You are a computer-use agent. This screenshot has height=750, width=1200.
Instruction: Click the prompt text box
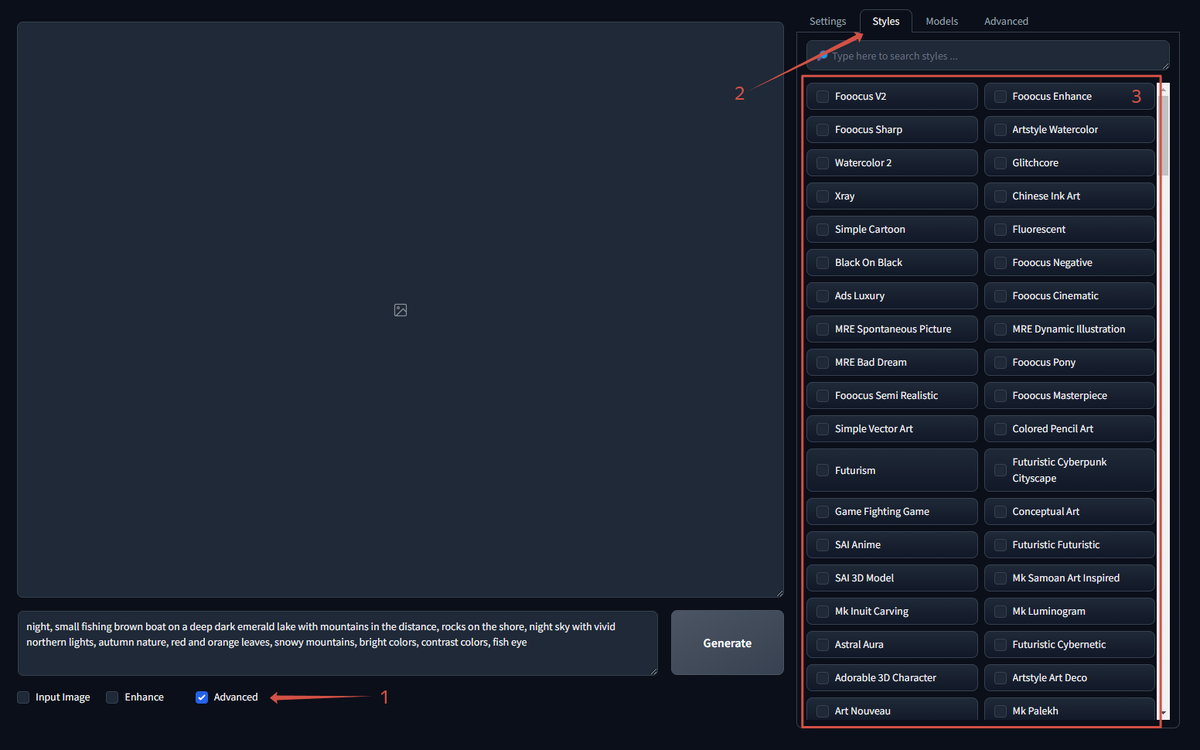coord(338,643)
